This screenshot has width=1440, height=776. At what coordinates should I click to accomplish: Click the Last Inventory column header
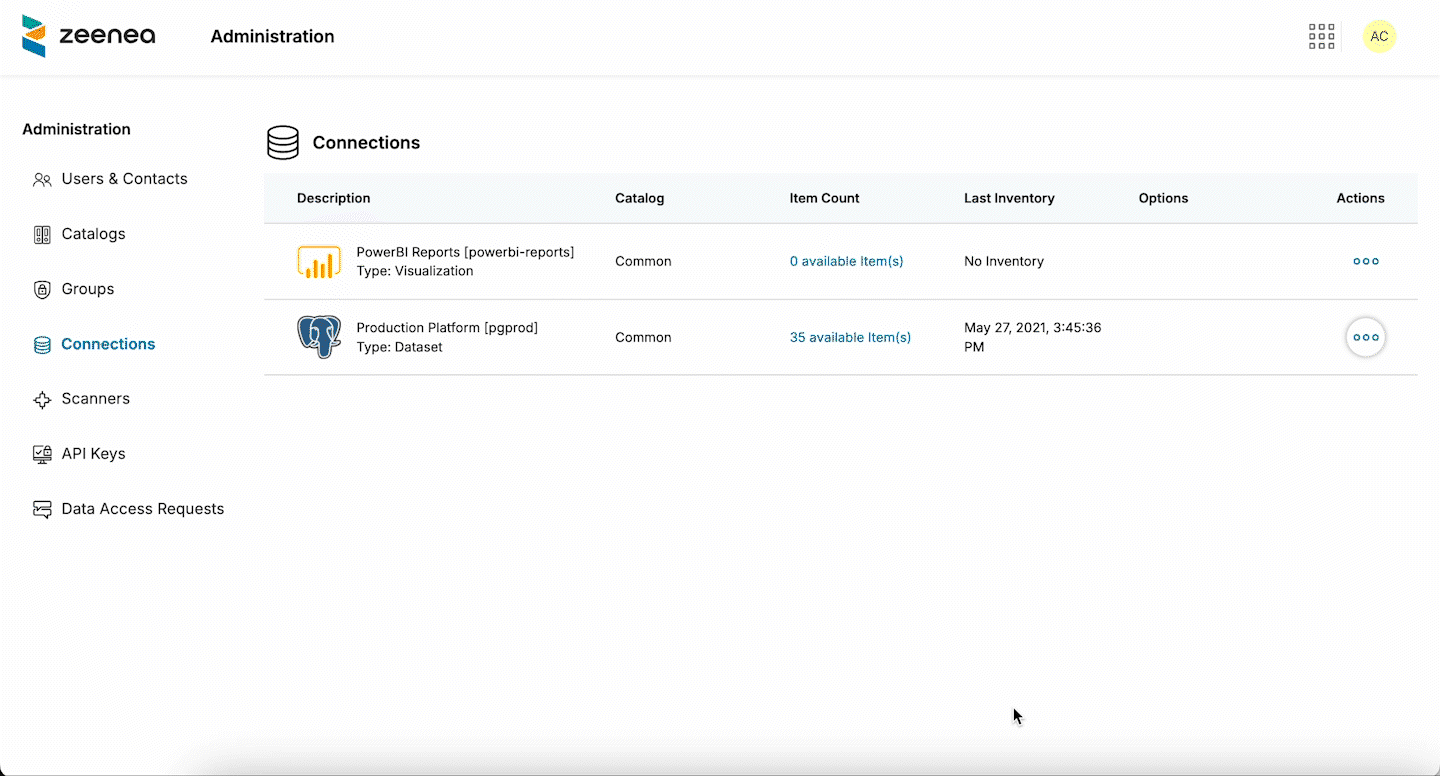point(1009,198)
